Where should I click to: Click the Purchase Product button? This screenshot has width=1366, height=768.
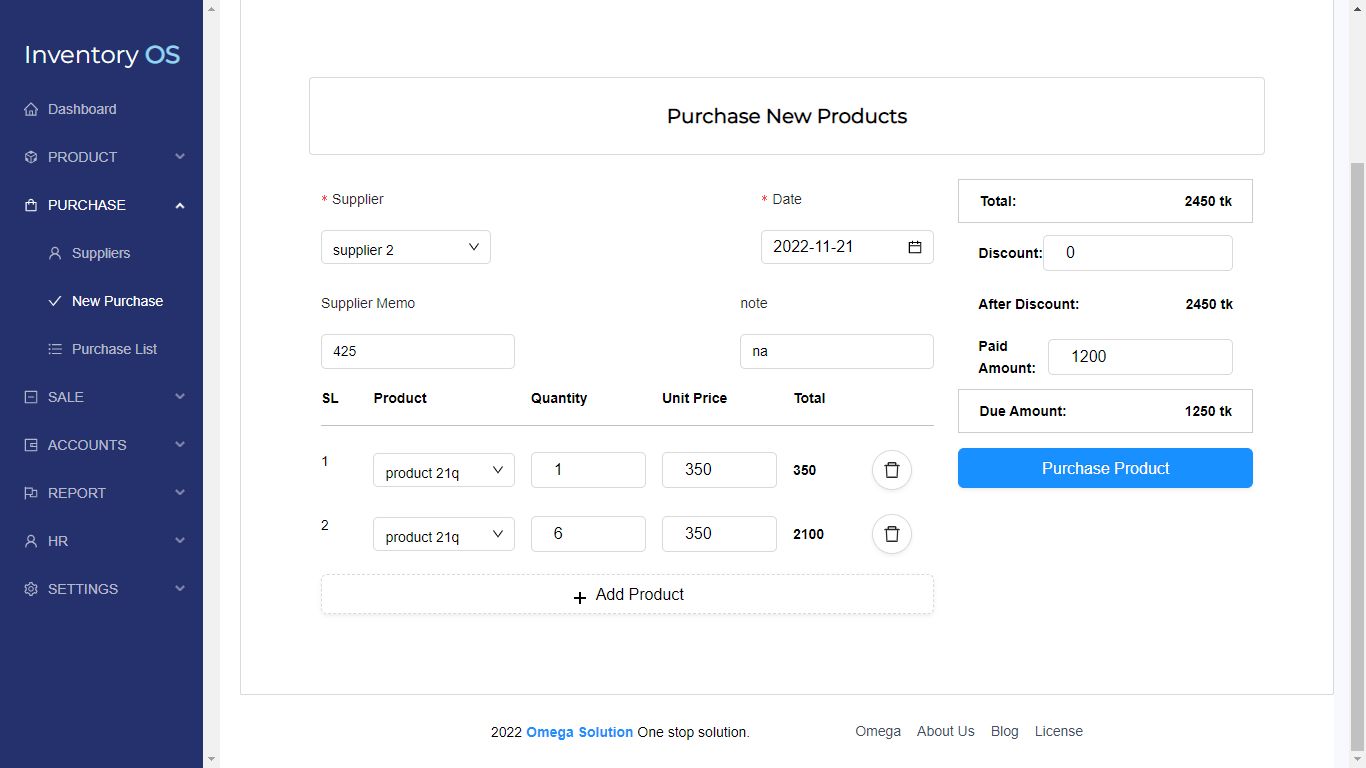coord(1104,468)
